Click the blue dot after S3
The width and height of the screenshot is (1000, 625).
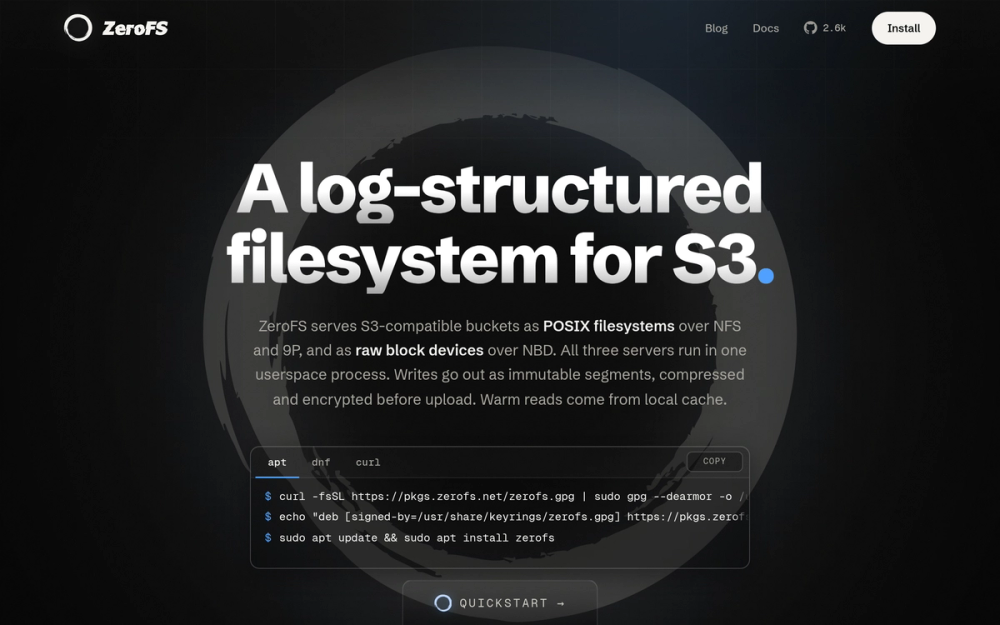click(x=766, y=275)
